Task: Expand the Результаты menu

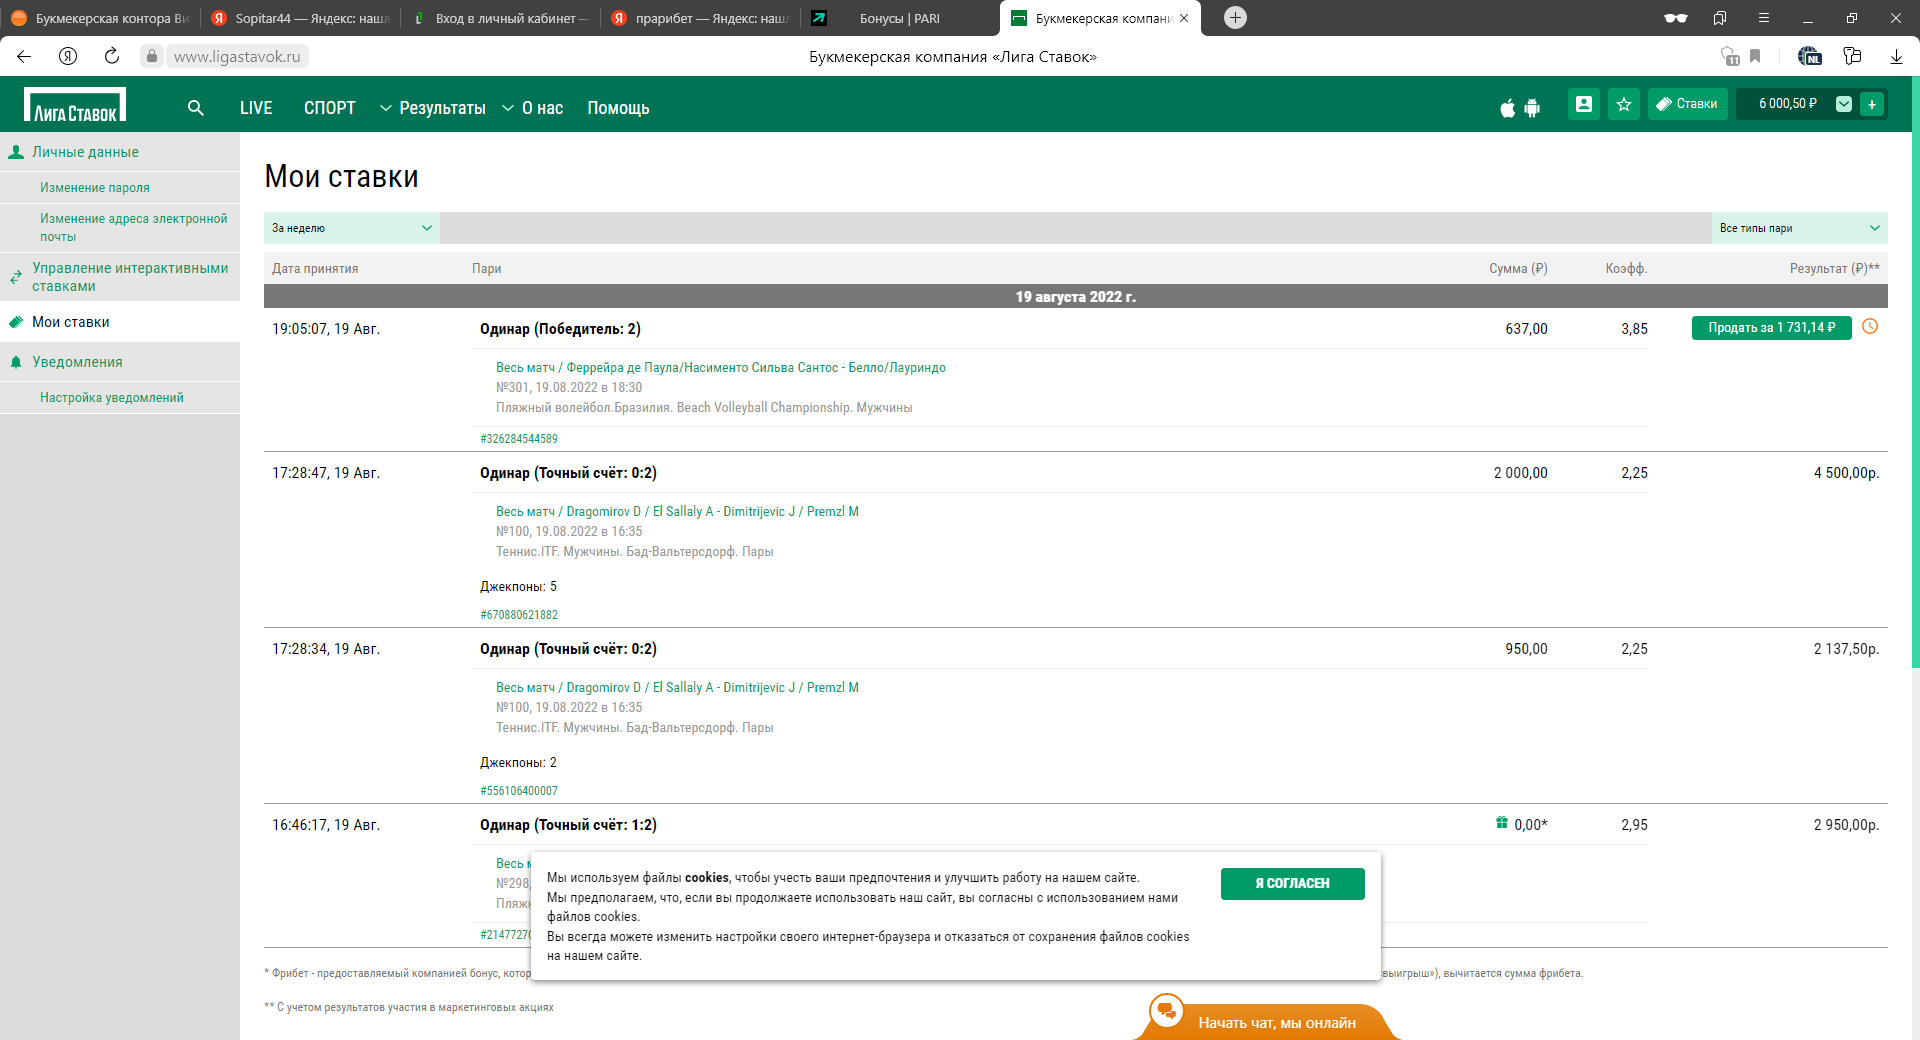Action: [433, 108]
